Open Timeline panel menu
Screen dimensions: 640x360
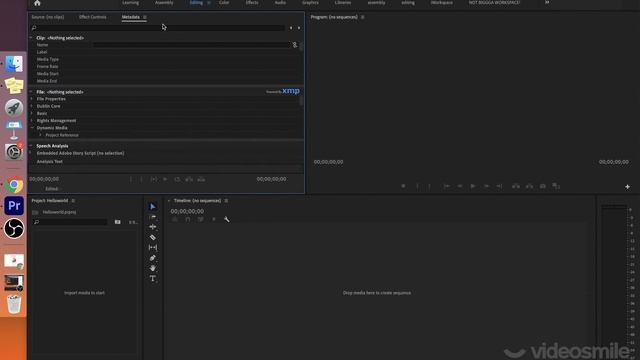(x=226, y=201)
